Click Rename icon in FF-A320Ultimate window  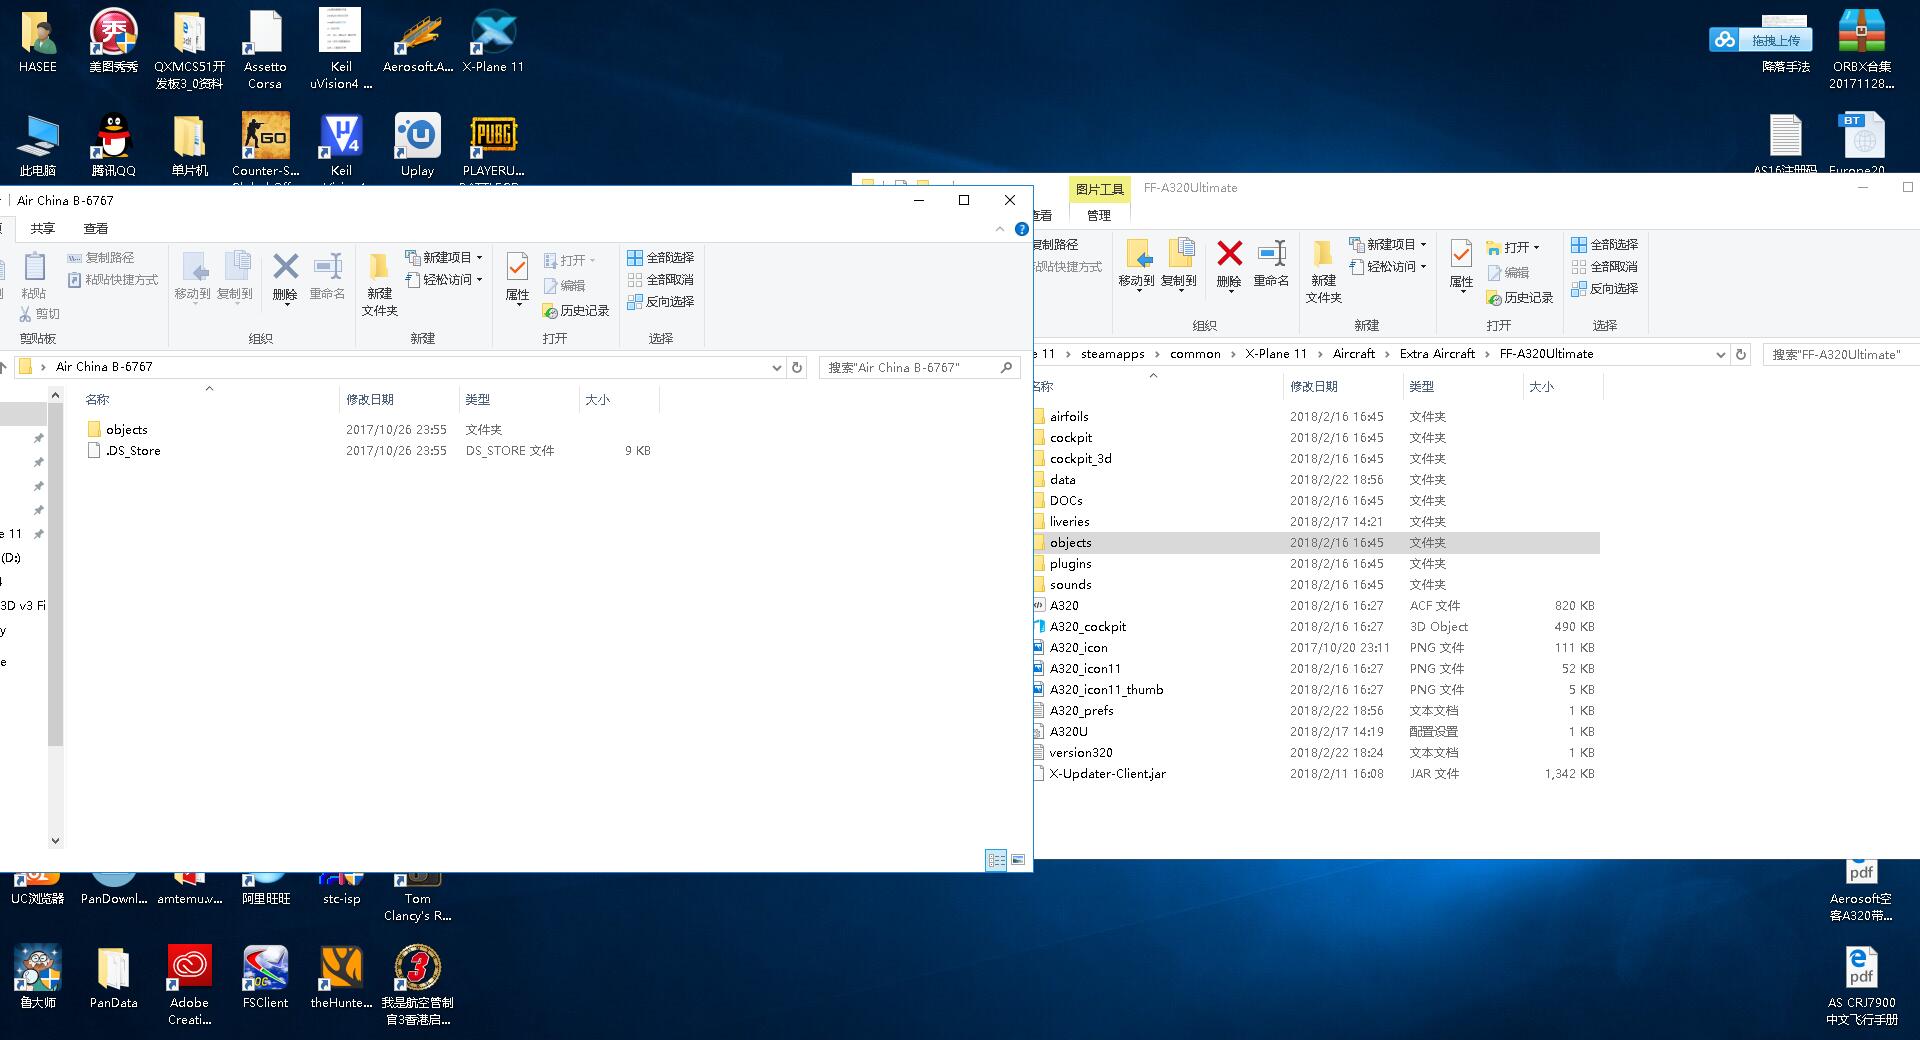tap(1271, 254)
